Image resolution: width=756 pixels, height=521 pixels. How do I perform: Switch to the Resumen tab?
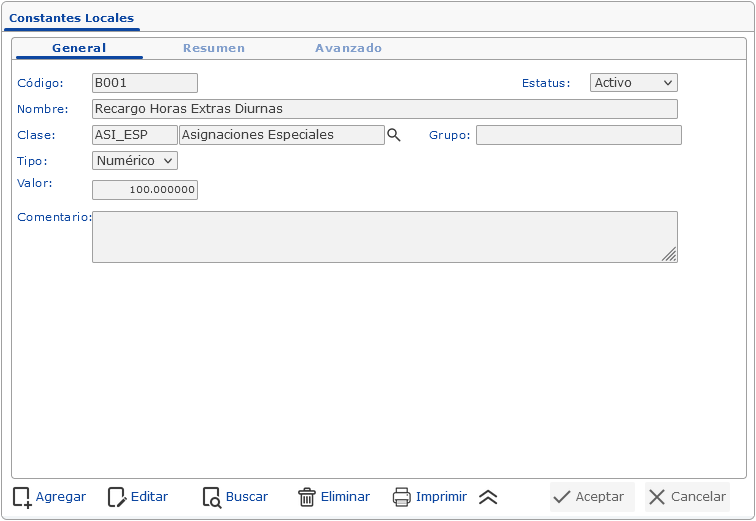pyautogui.click(x=213, y=48)
